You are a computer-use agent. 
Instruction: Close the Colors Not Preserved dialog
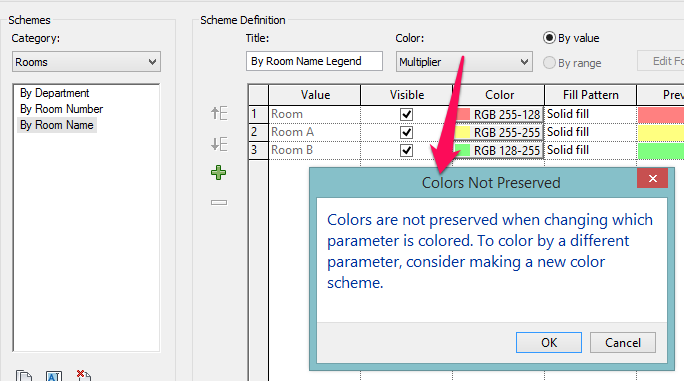(x=653, y=178)
